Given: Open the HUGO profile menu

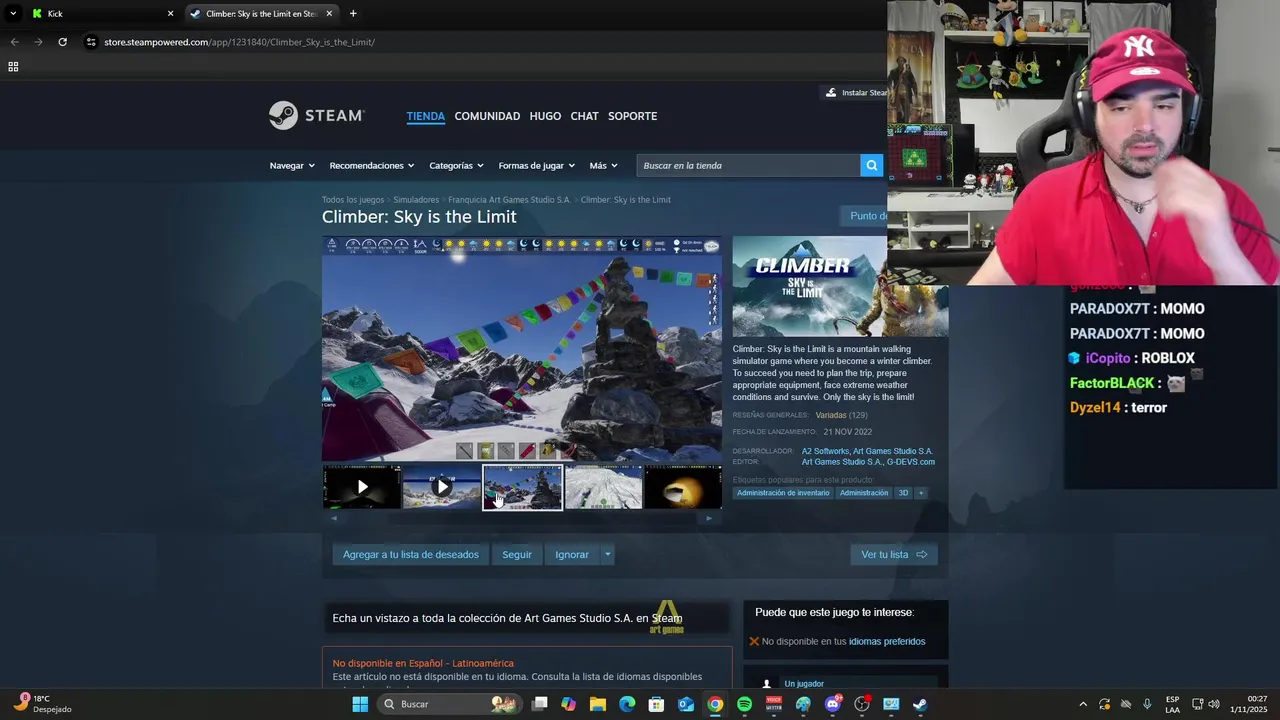Looking at the screenshot, I should (x=545, y=116).
